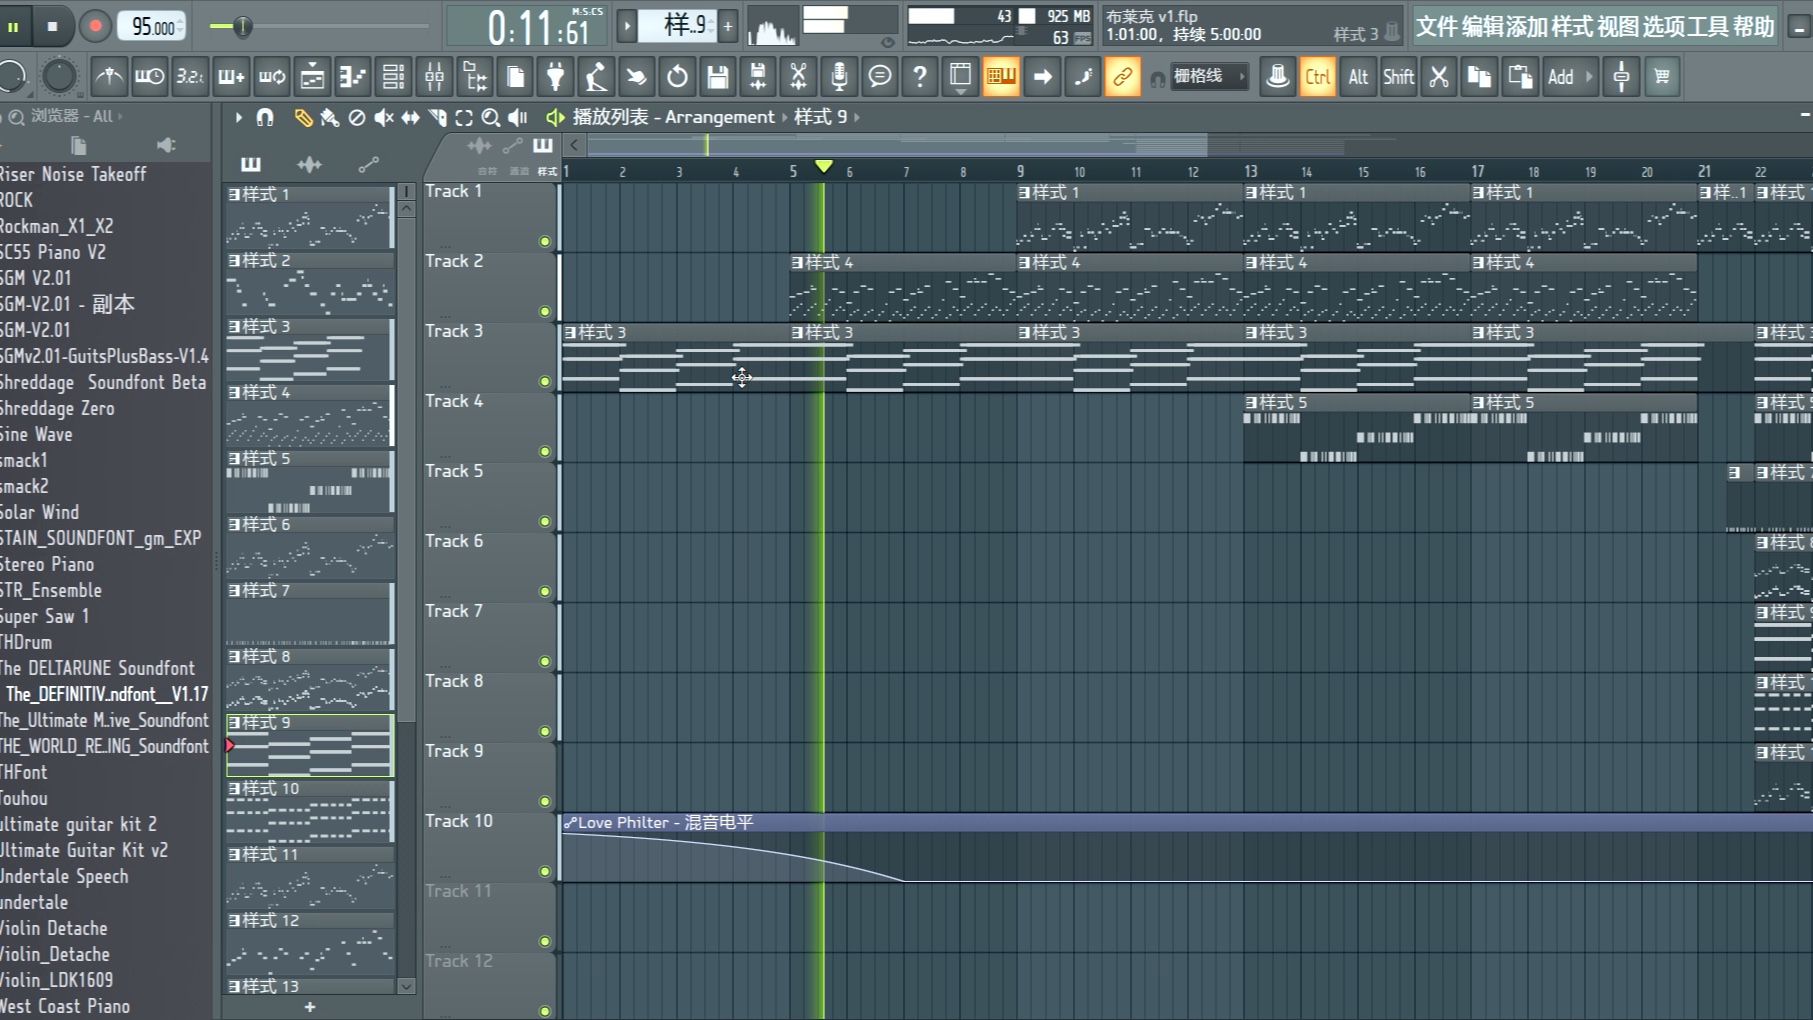Open the 栅格线 snap dropdown

pyautogui.click(x=1208, y=76)
